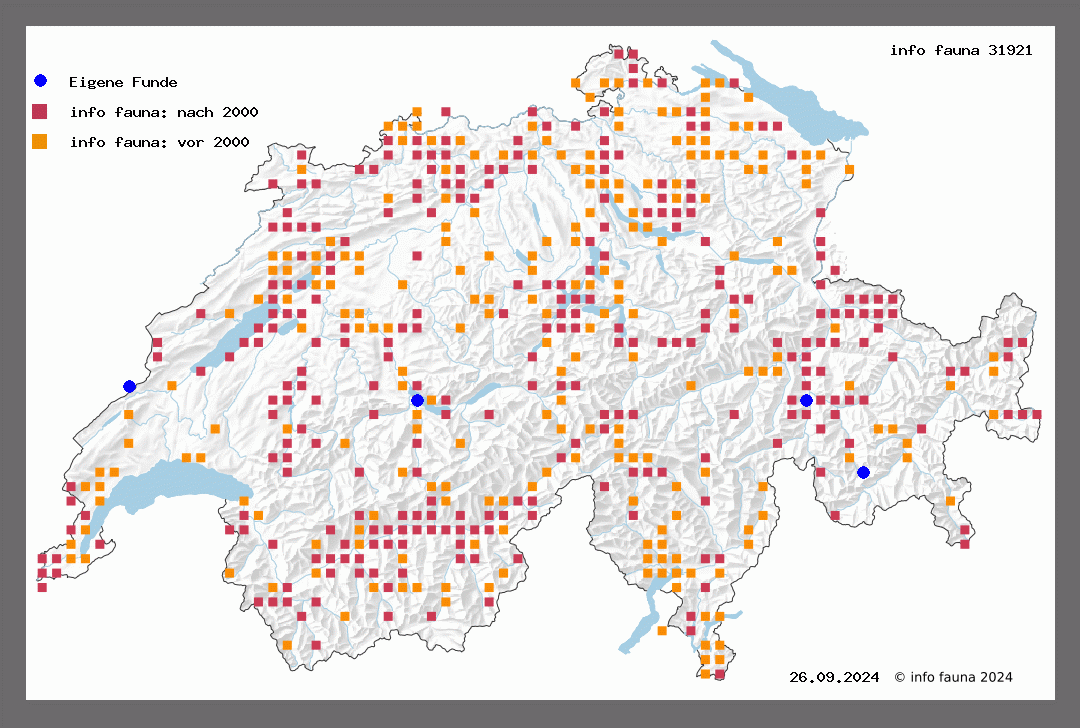
Task: Click the westernmost blue dot on the map
Action: 129,386
